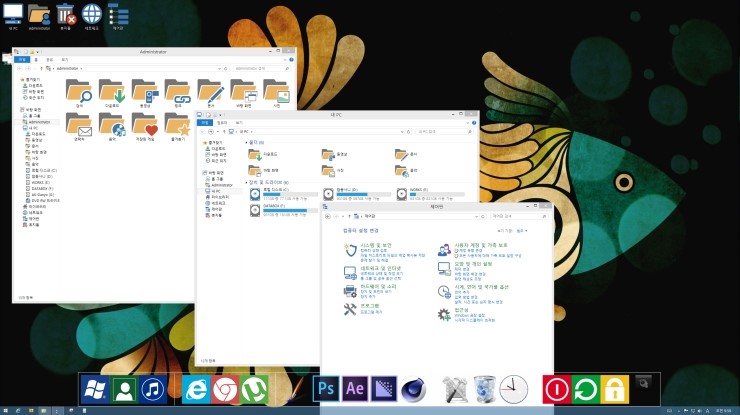
Task: Select the Searches folder with magnifier in Administrator window
Action: click(79, 93)
